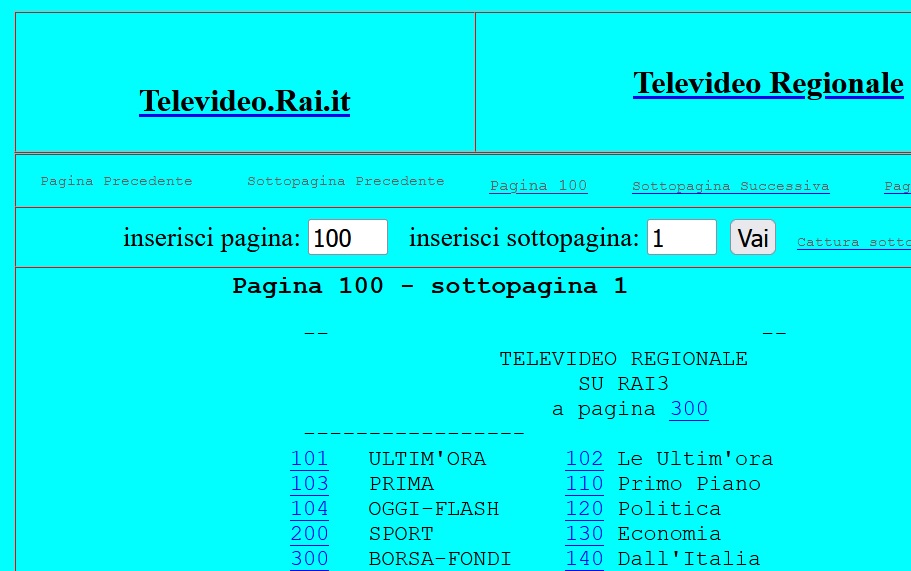
Task: Click the SU RAI3 text
Action: [x=623, y=384]
